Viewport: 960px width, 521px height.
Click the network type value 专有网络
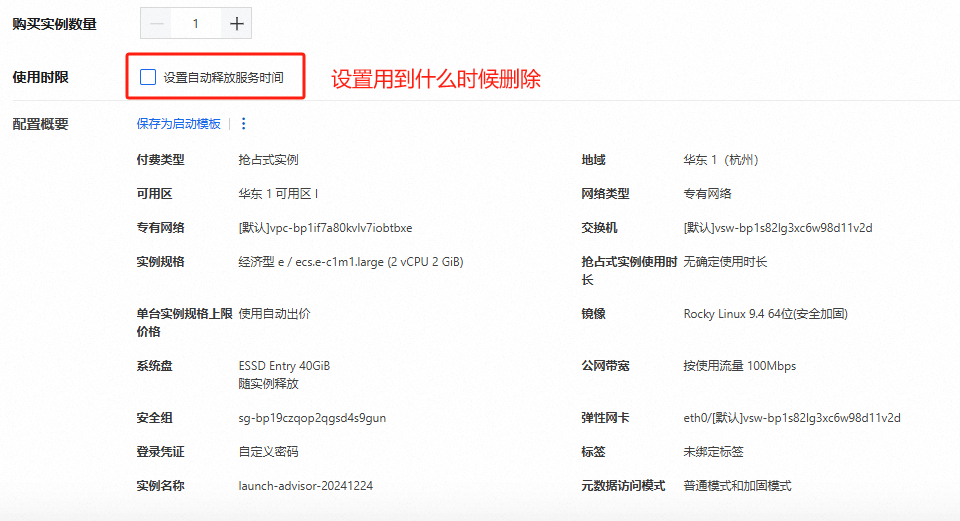[x=707, y=194]
